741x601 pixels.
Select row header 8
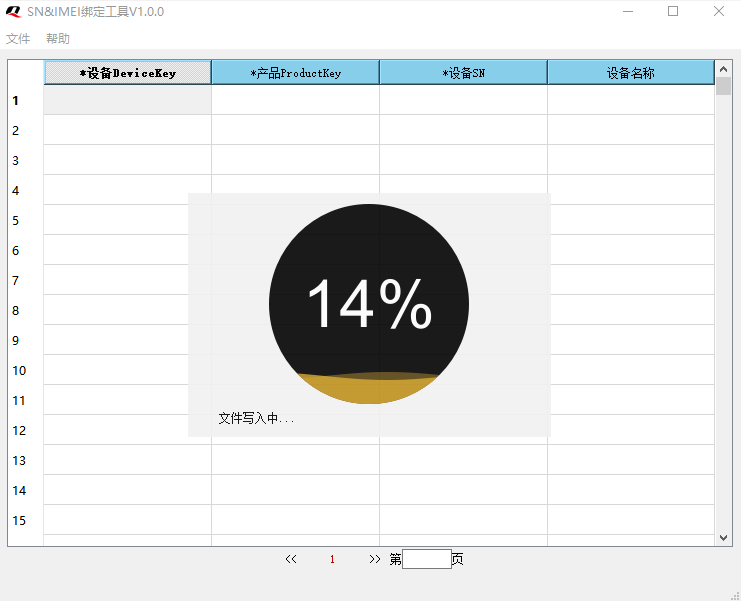26,310
